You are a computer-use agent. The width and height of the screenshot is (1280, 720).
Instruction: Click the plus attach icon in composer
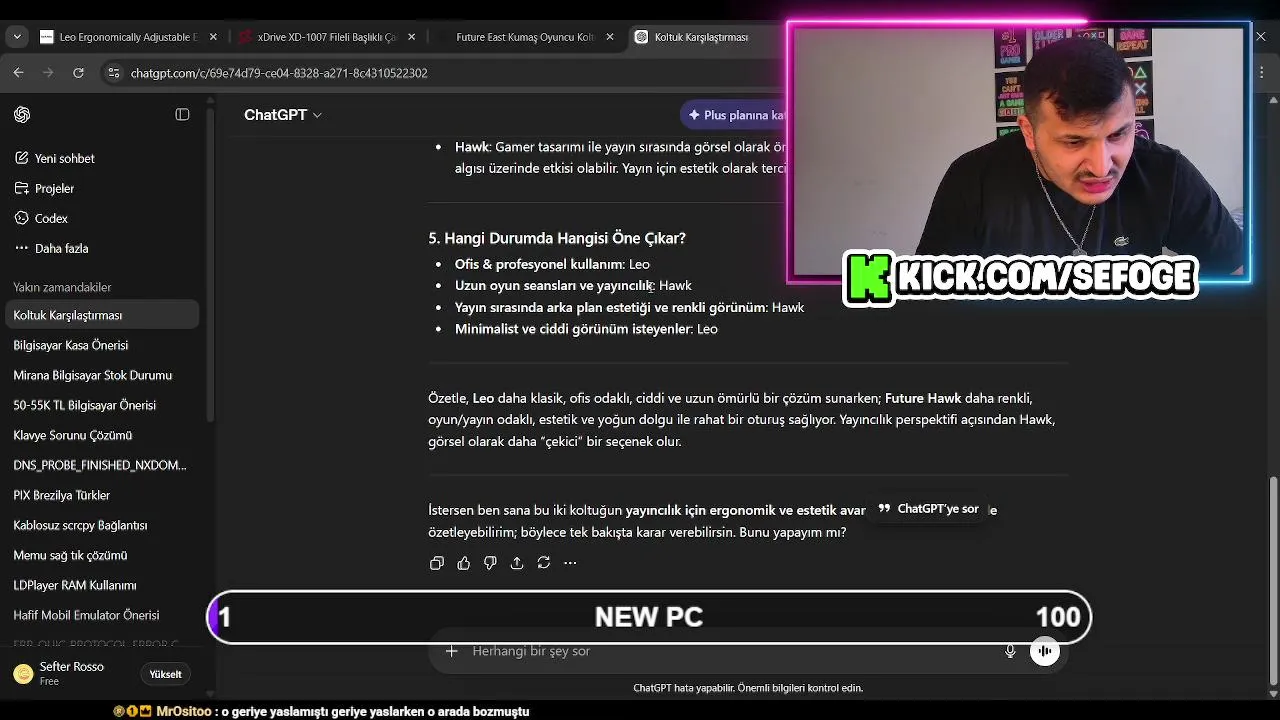451,651
